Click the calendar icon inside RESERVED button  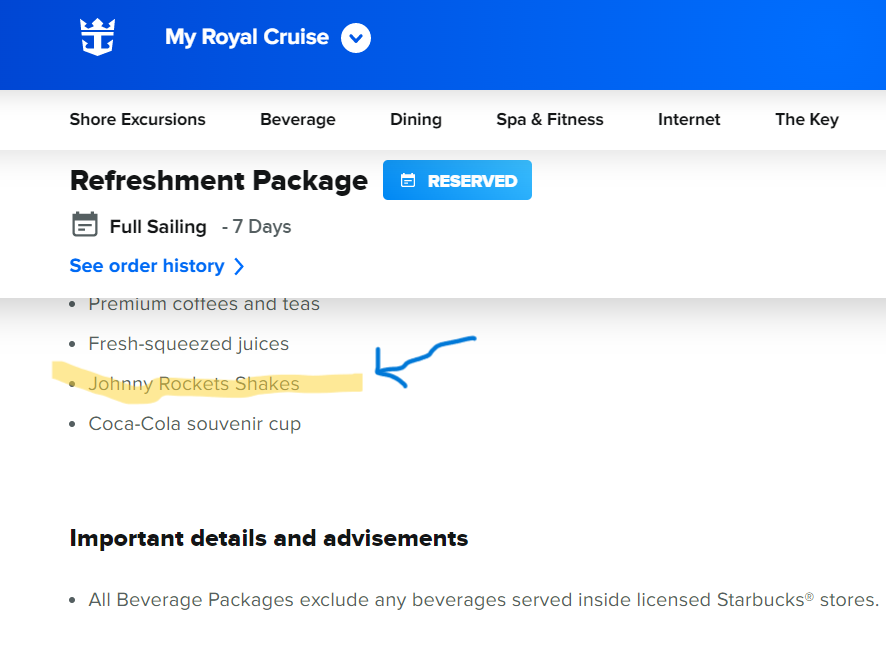point(408,181)
